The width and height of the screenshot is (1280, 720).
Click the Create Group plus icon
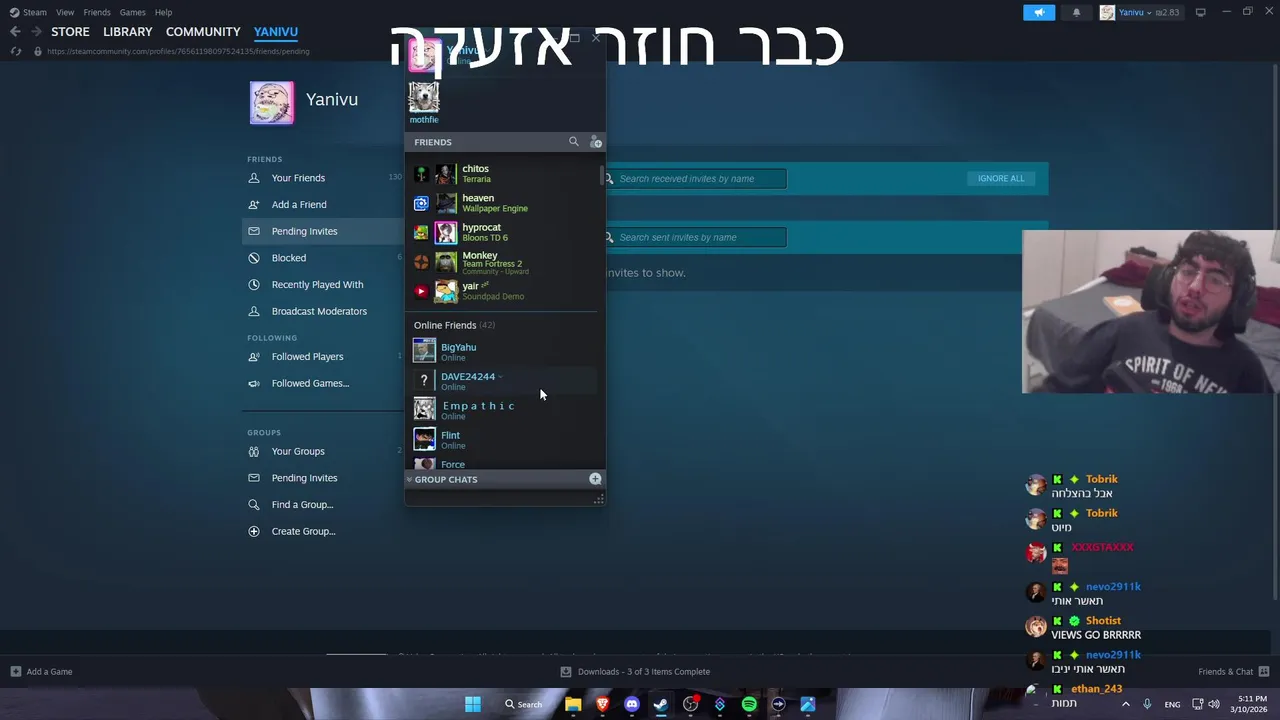254,531
